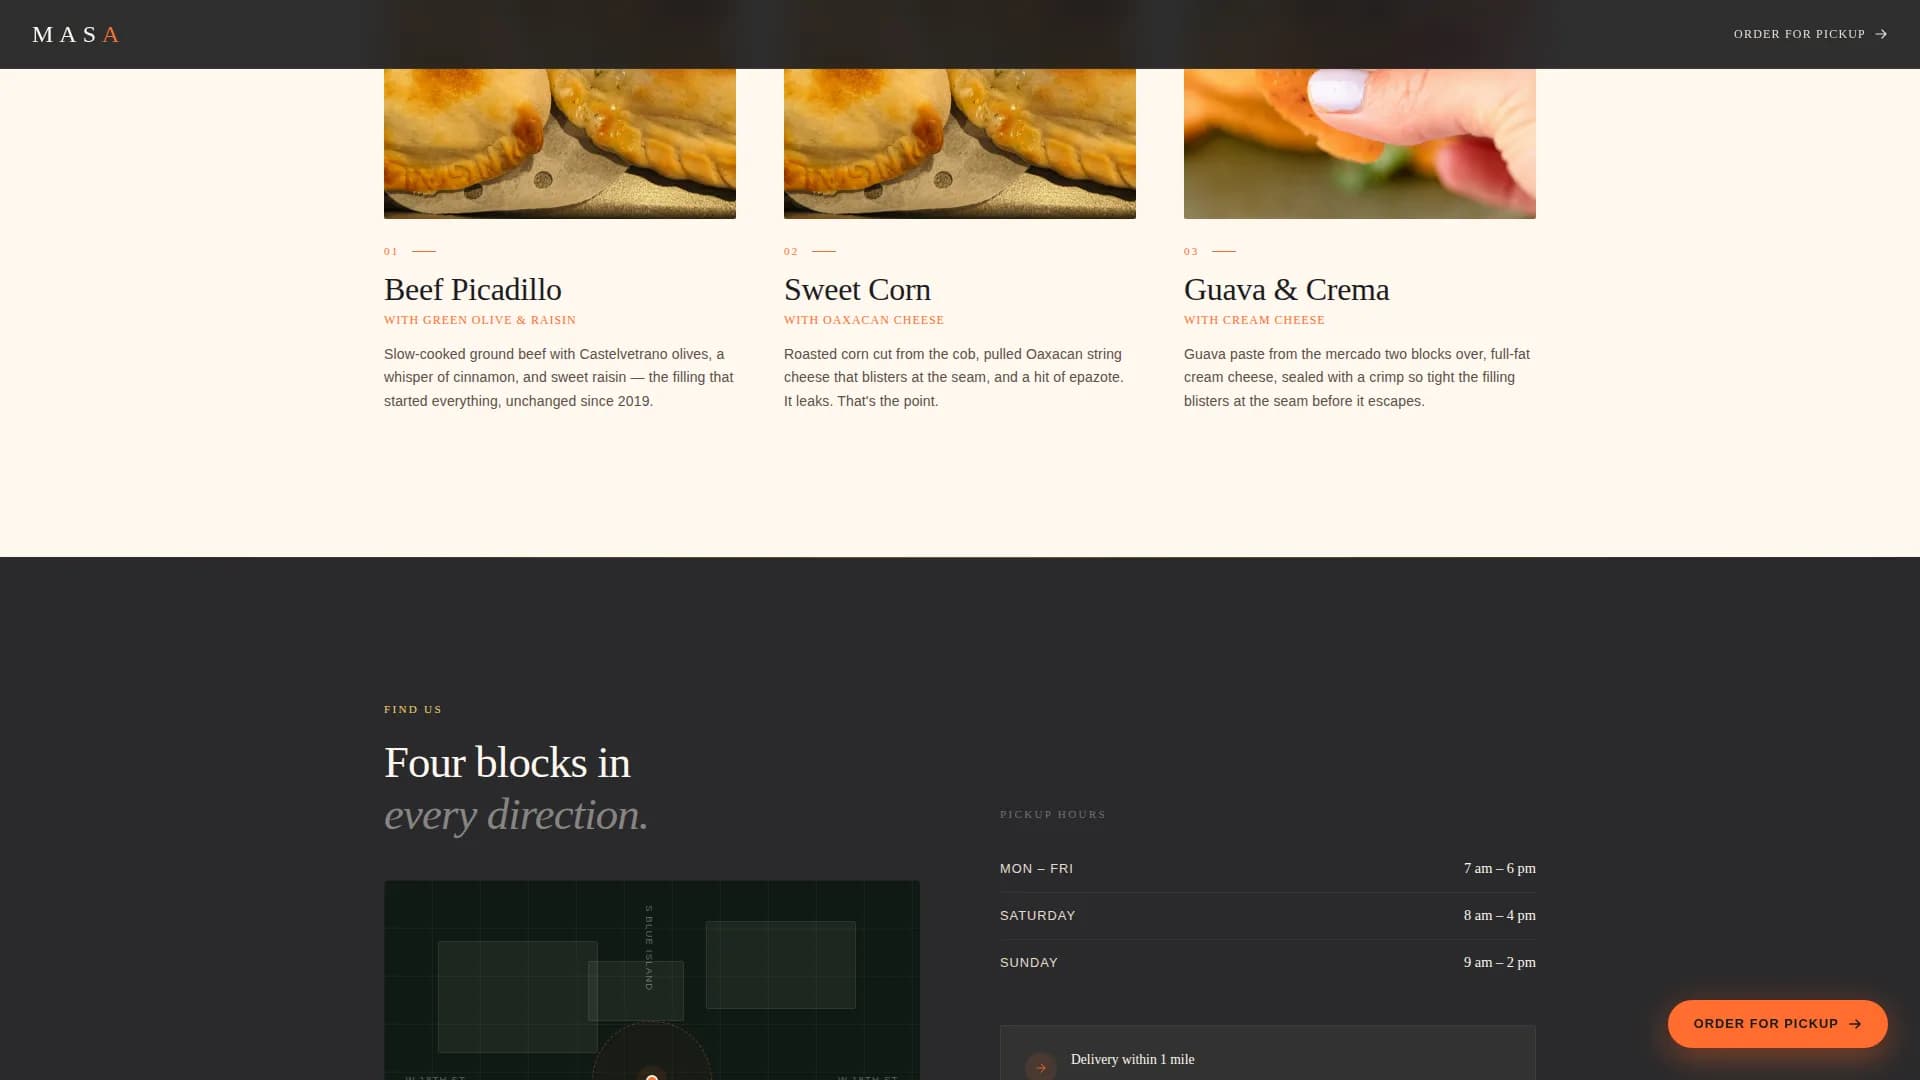The height and width of the screenshot is (1080, 1920).
Task: Open the MASA logo home link
Action: click(x=76, y=35)
